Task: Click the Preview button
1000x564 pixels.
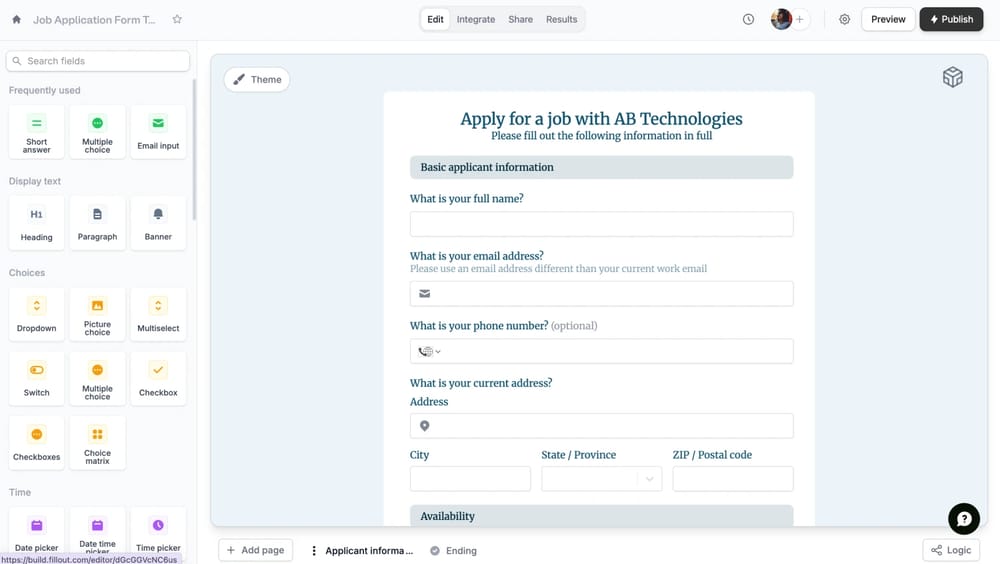Action: click(x=888, y=19)
